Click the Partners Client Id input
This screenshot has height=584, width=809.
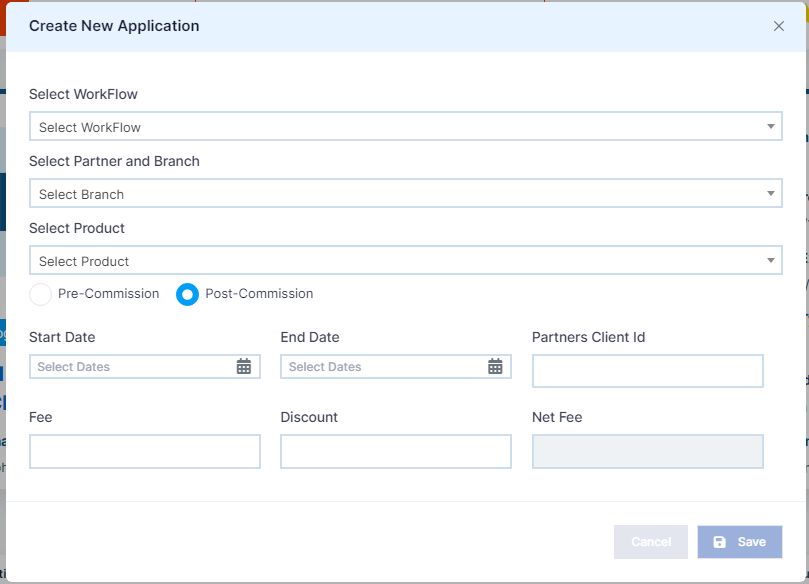click(648, 371)
